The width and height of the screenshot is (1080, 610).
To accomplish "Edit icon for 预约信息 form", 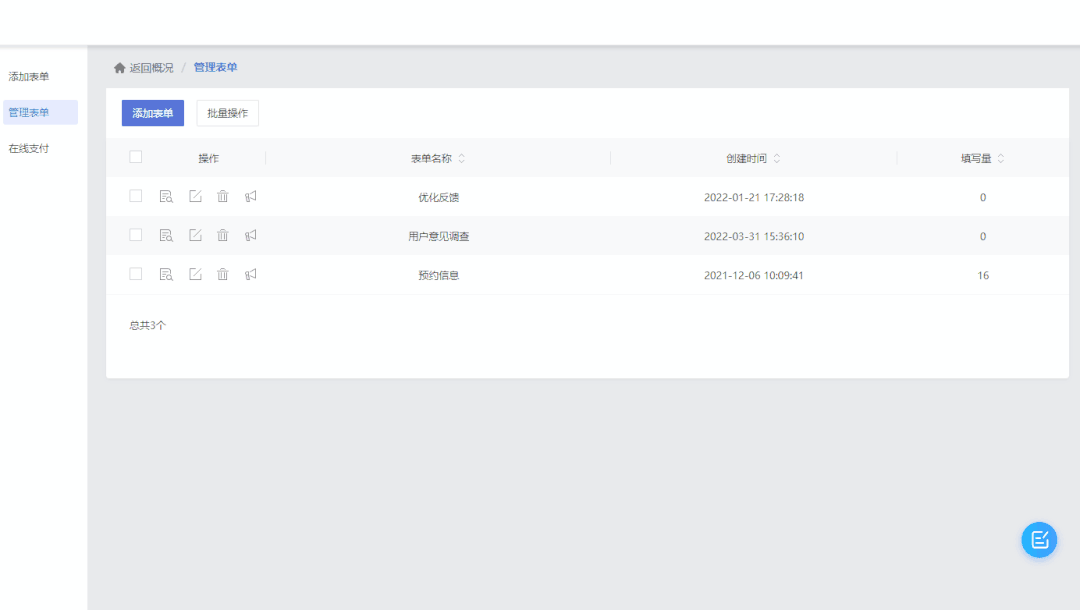I will click(196, 274).
